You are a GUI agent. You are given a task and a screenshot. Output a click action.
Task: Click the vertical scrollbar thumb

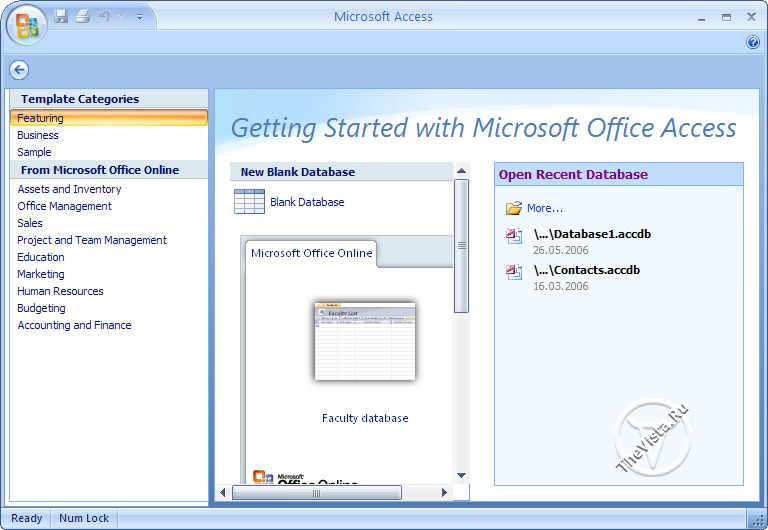coord(461,246)
